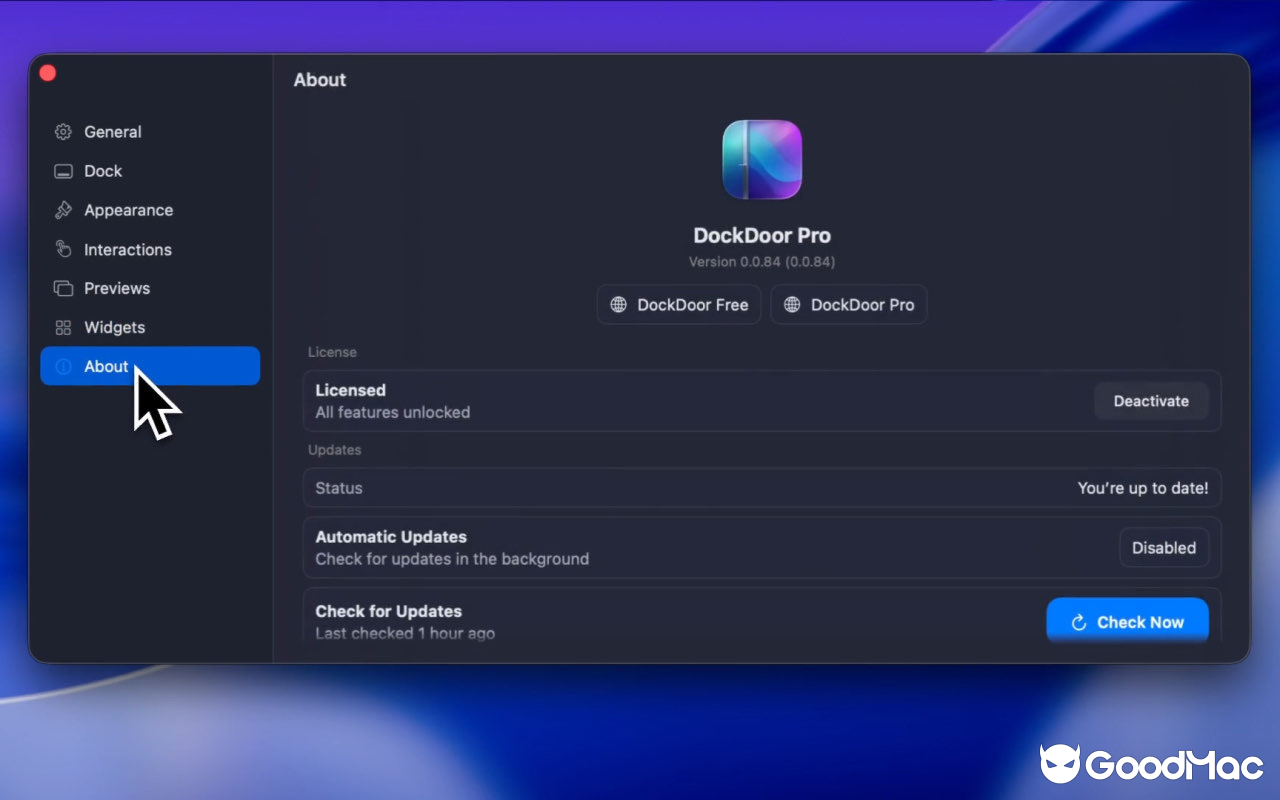Click the Check Now update button

click(1127, 621)
